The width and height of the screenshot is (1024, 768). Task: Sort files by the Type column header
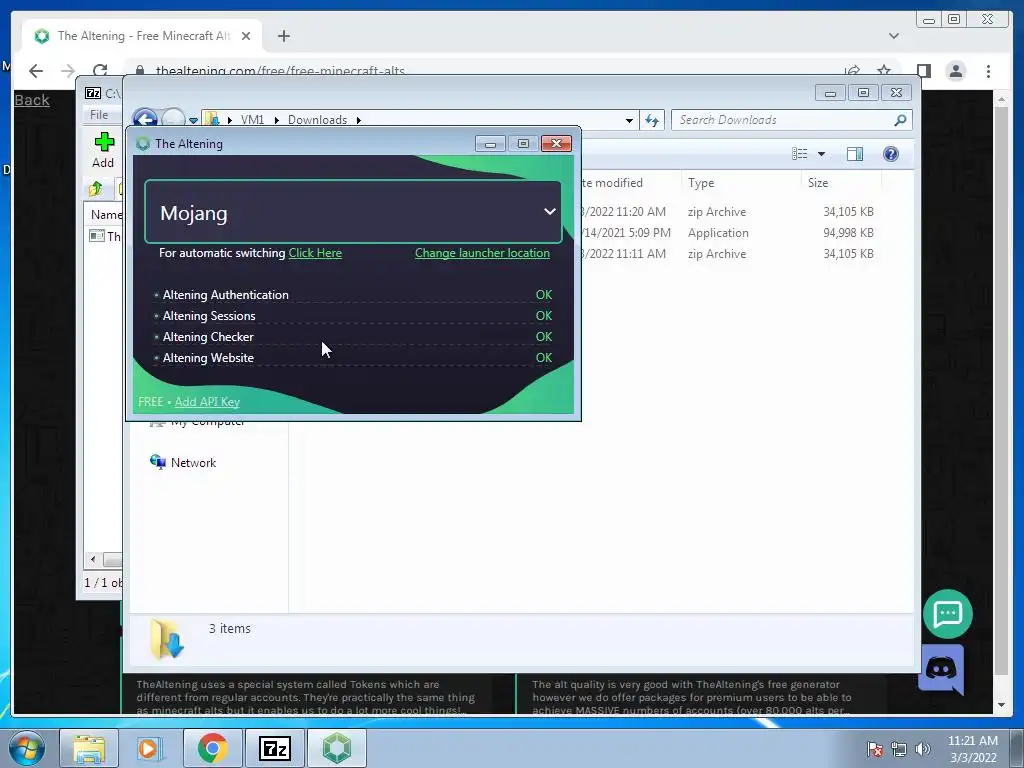(741, 183)
